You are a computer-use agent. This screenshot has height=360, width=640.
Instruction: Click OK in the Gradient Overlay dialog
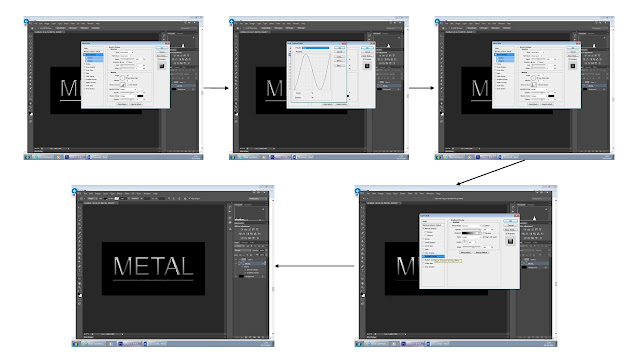[x=510, y=221]
